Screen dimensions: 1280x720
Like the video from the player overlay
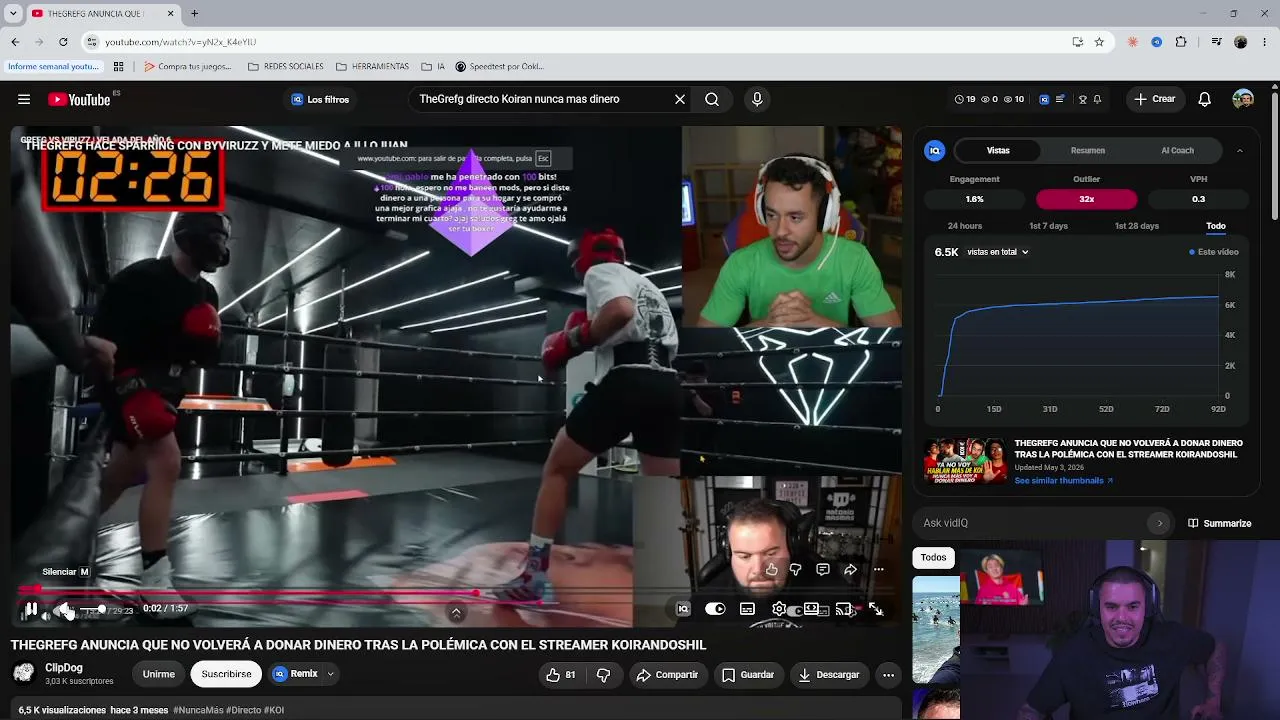click(x=772, y=570)
